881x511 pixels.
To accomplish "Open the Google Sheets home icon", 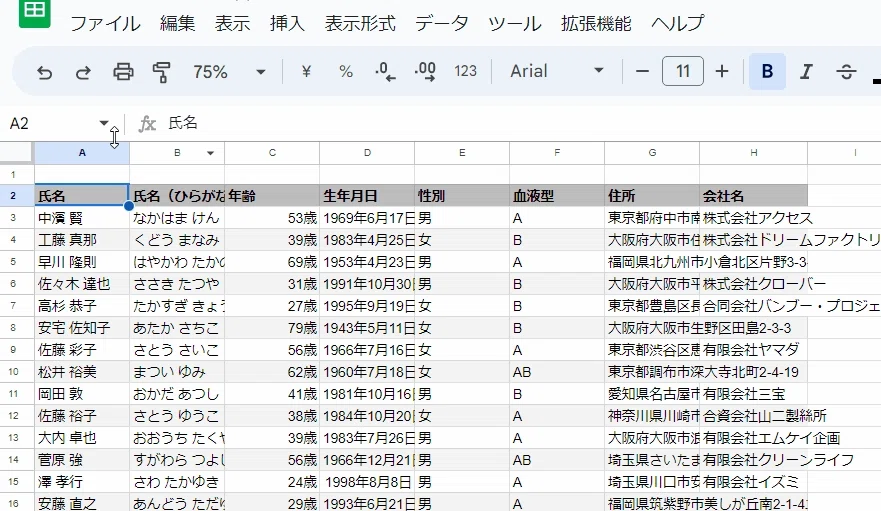I will 34,11.
